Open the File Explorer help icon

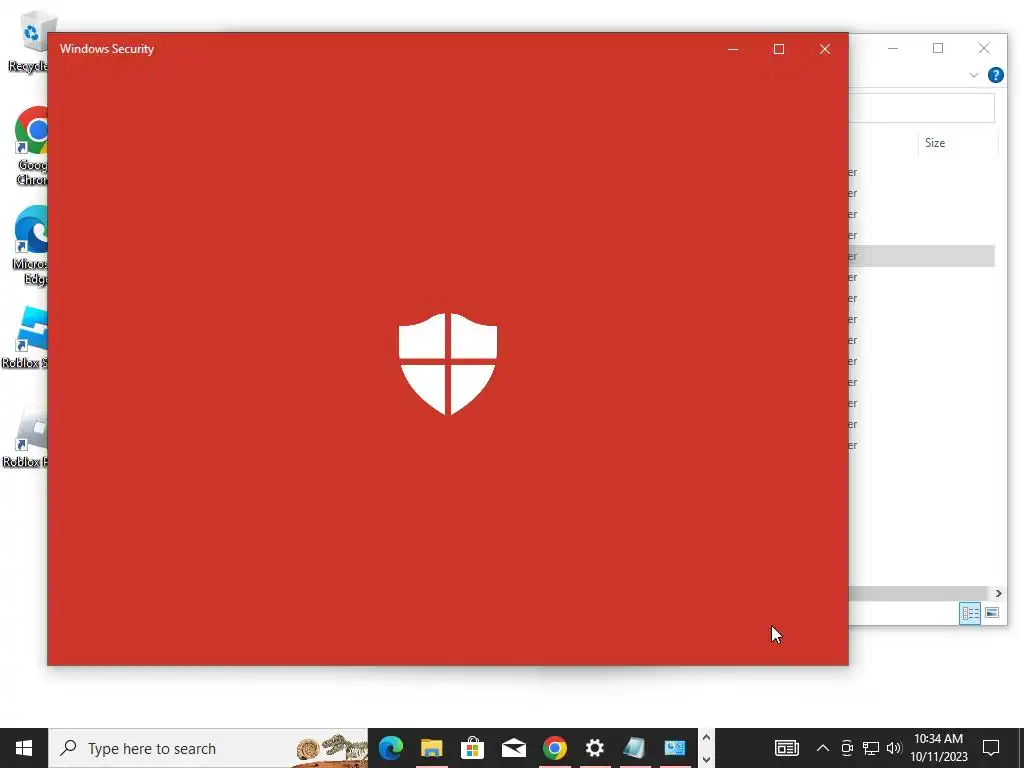point(995,75)
